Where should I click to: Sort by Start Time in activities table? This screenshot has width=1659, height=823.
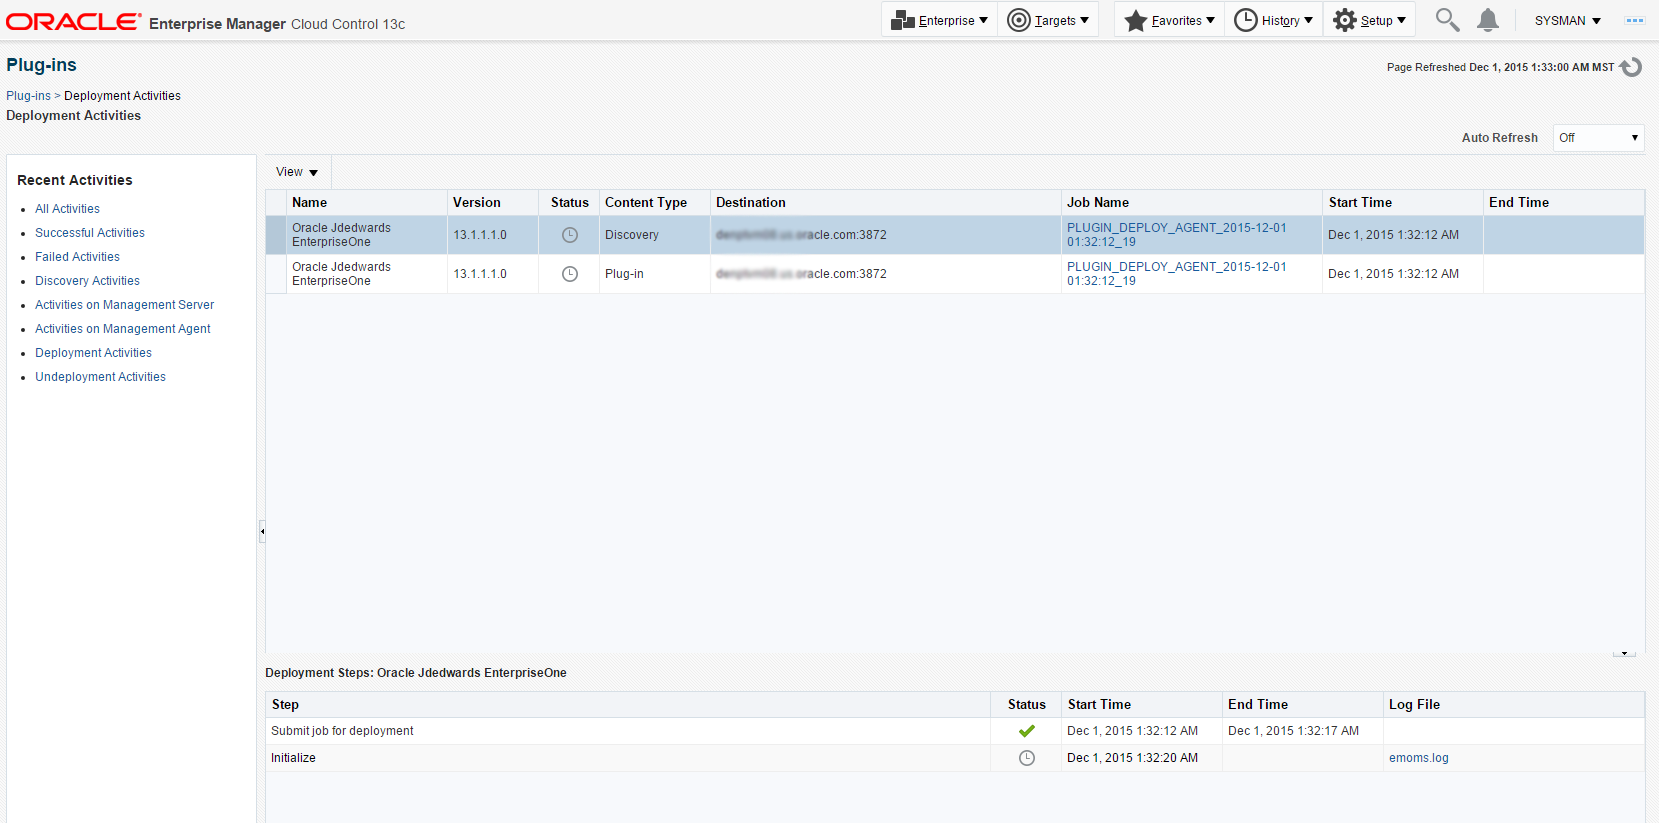tap(1402, 203)
